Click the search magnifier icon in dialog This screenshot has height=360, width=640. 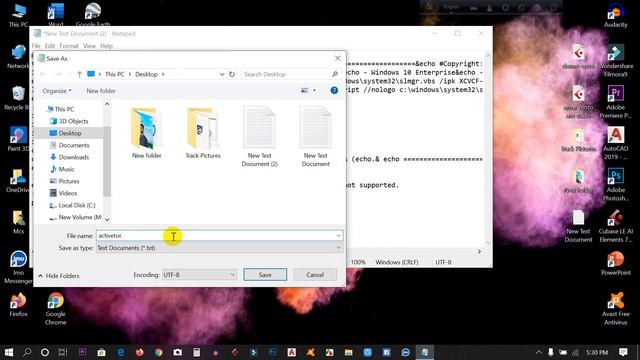(x=335, y=74)
